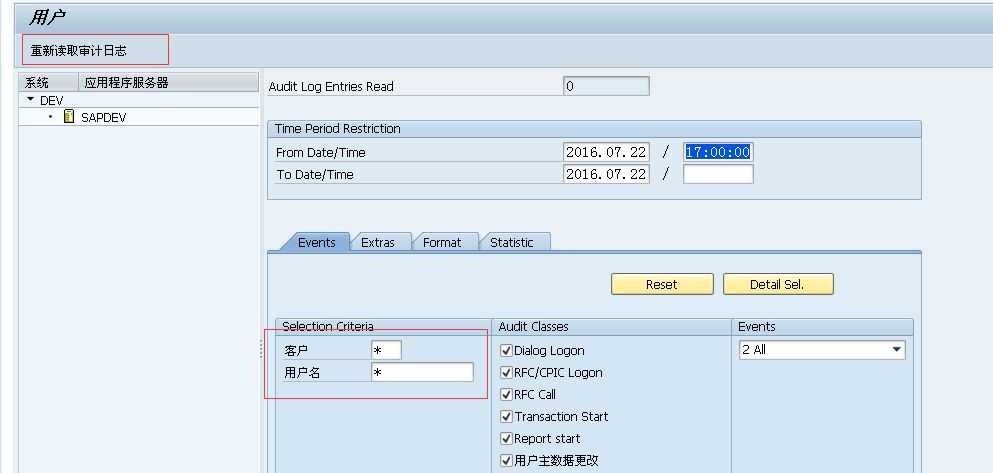Image resolution: width=993 pixels, height=473 pixels.
Task: Collapse the DEV tree node
Action: 30,99
